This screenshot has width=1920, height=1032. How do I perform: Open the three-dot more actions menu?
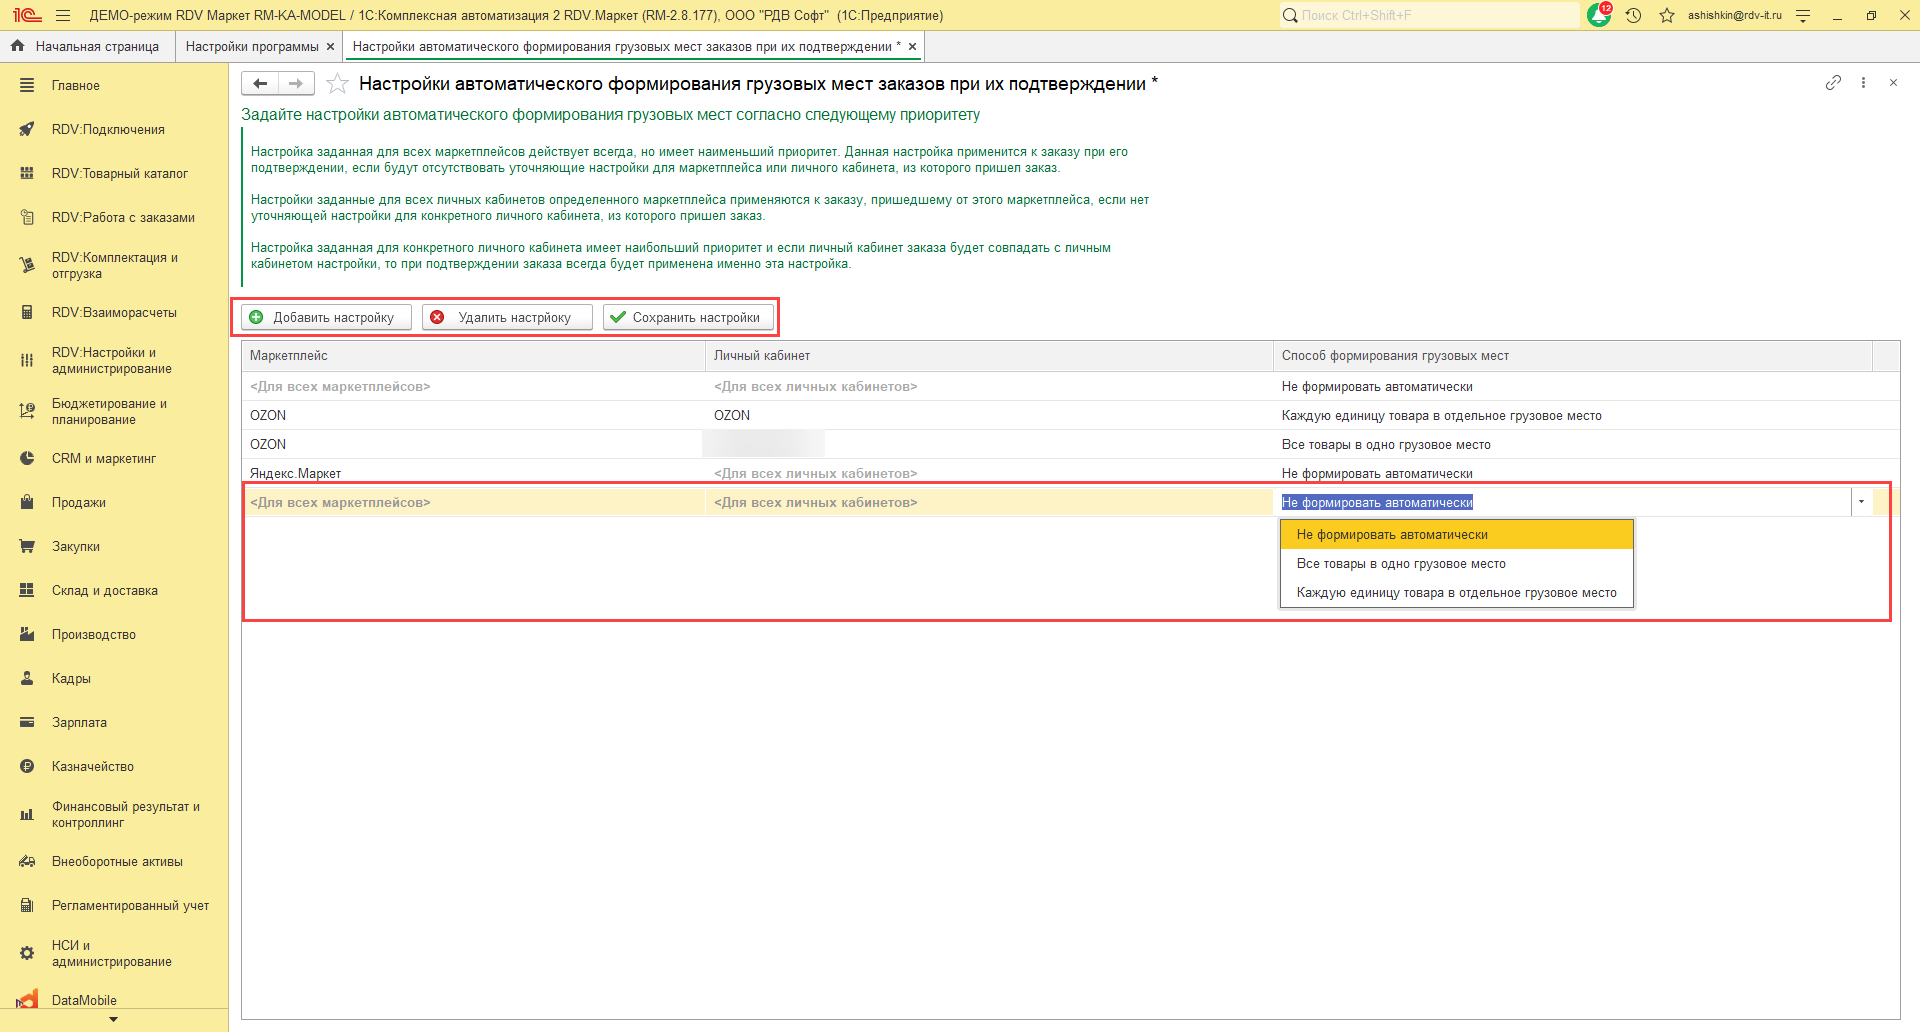pyautogui.click(x=1863, y=83)
